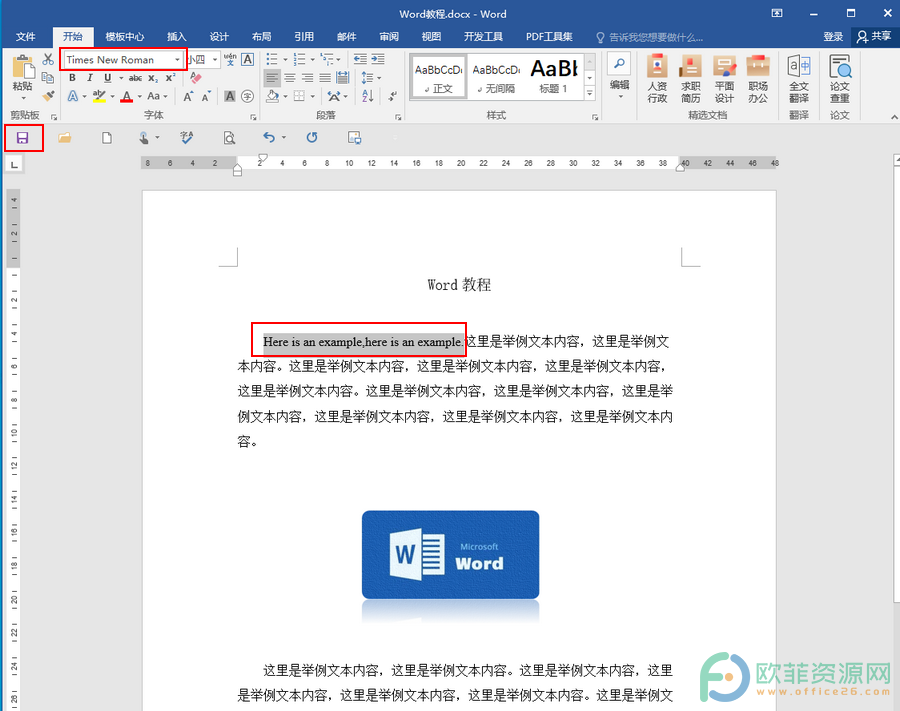900x711 pixels.
Task: Toggle Bold formatting
Action: tap(72, 77)
